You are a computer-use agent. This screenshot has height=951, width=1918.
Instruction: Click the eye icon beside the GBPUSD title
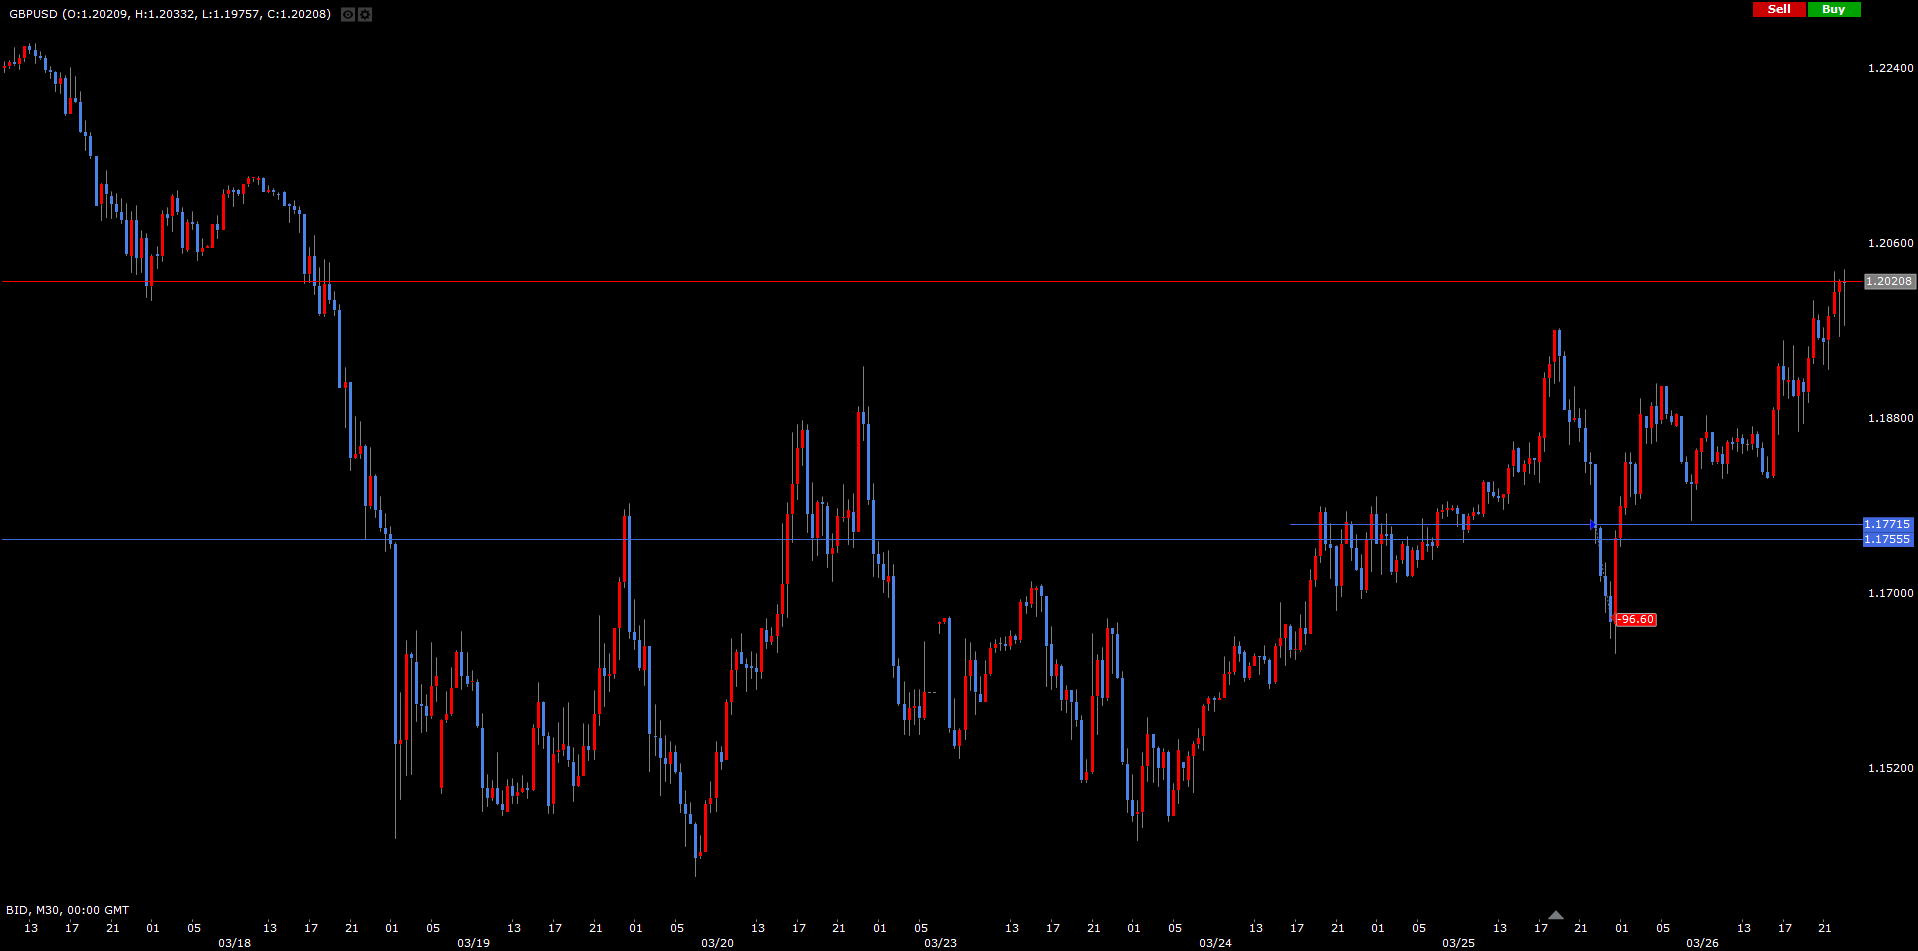click(347, 15)
